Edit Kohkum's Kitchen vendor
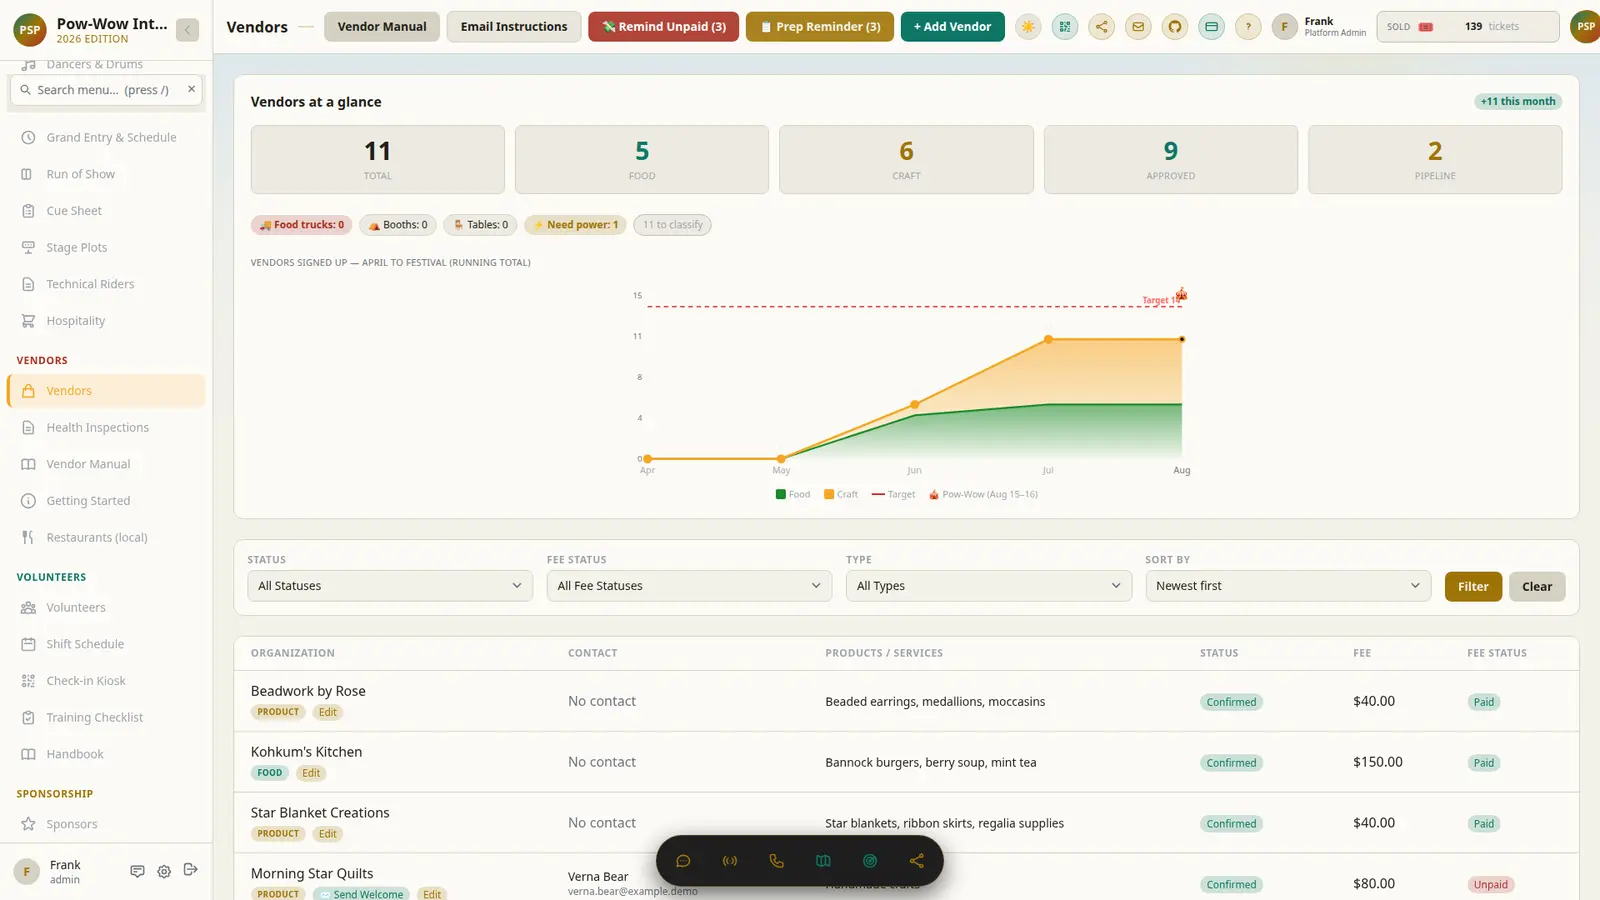 click(x=311, y=773)
